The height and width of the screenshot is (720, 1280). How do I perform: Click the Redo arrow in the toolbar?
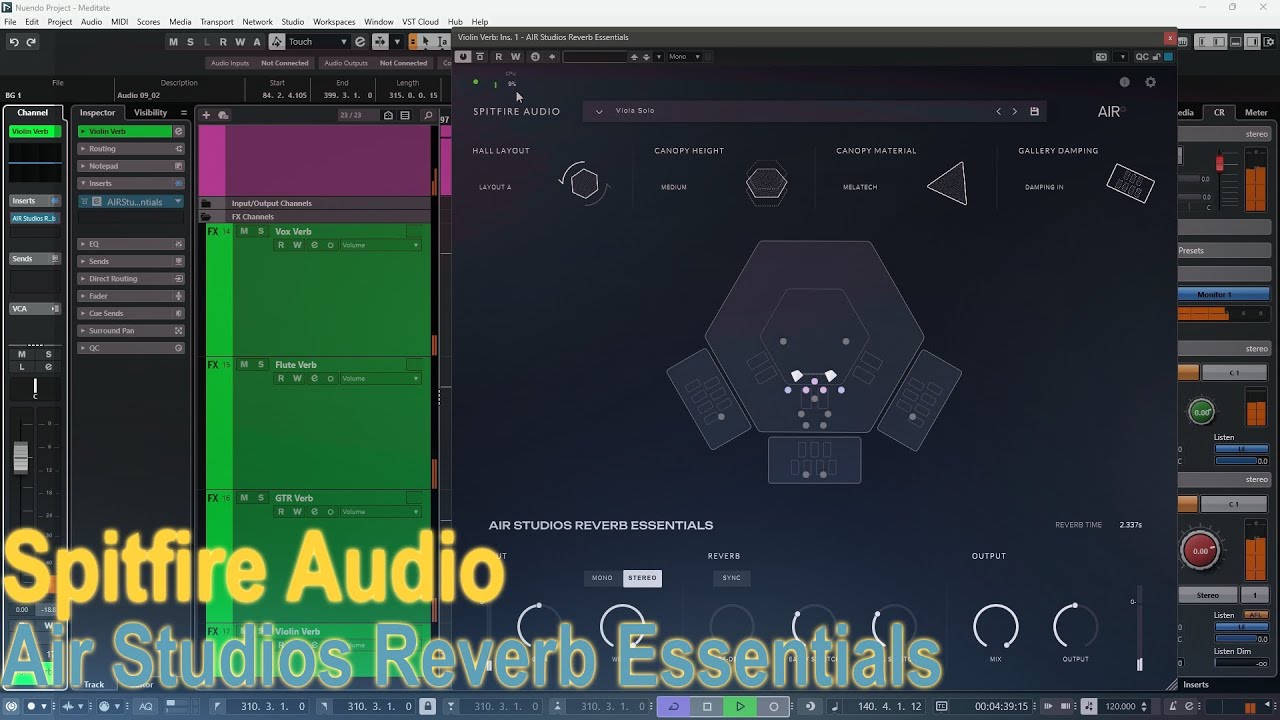(x=31, y=42)
